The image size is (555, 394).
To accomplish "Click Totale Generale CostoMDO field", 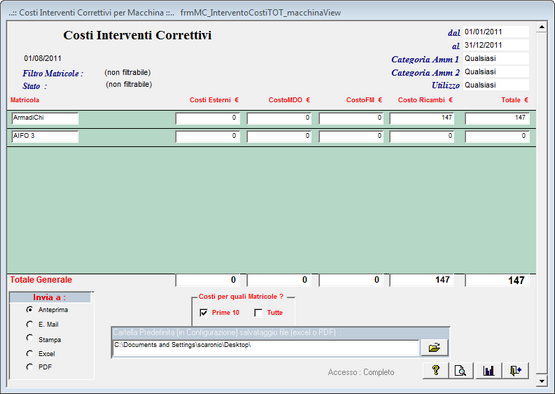I will (279, 280).
